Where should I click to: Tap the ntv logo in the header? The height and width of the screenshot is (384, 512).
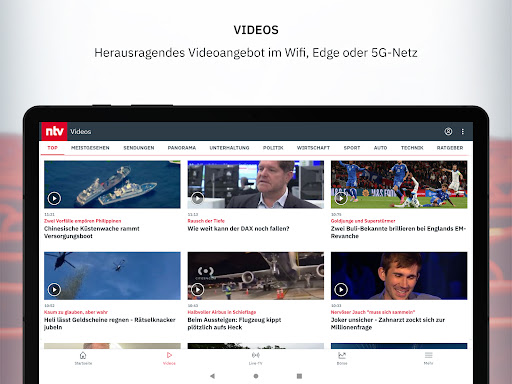tap(54, 131)
